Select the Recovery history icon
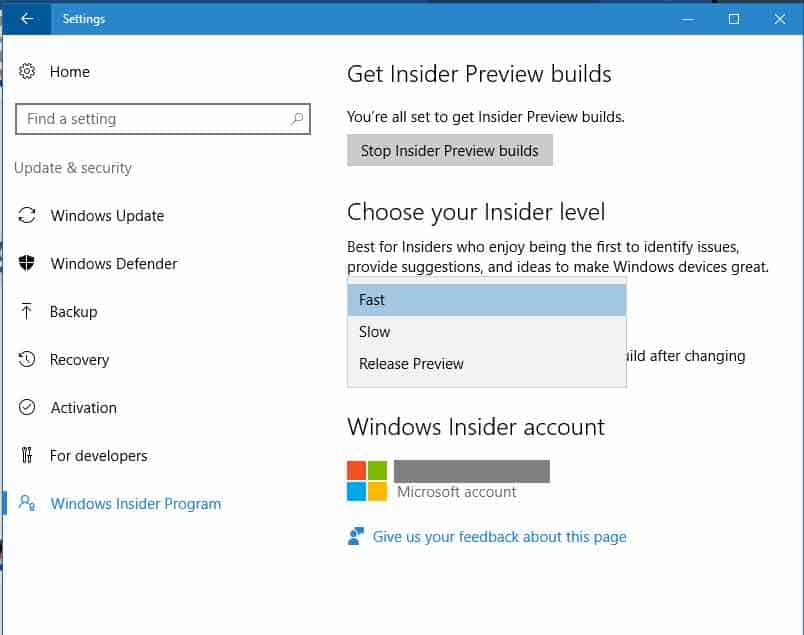The height and width of the screenshot is (635, 804). (29, 359)
